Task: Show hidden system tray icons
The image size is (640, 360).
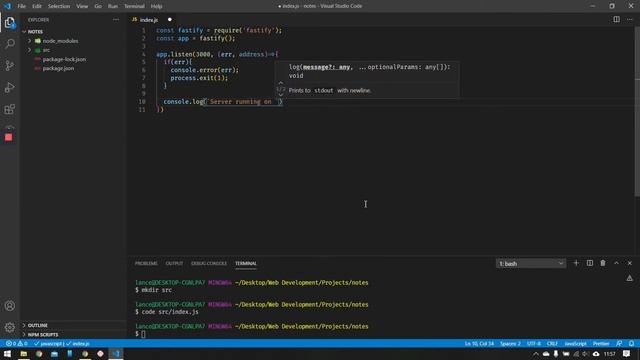Action: click(x=536, y=354)
